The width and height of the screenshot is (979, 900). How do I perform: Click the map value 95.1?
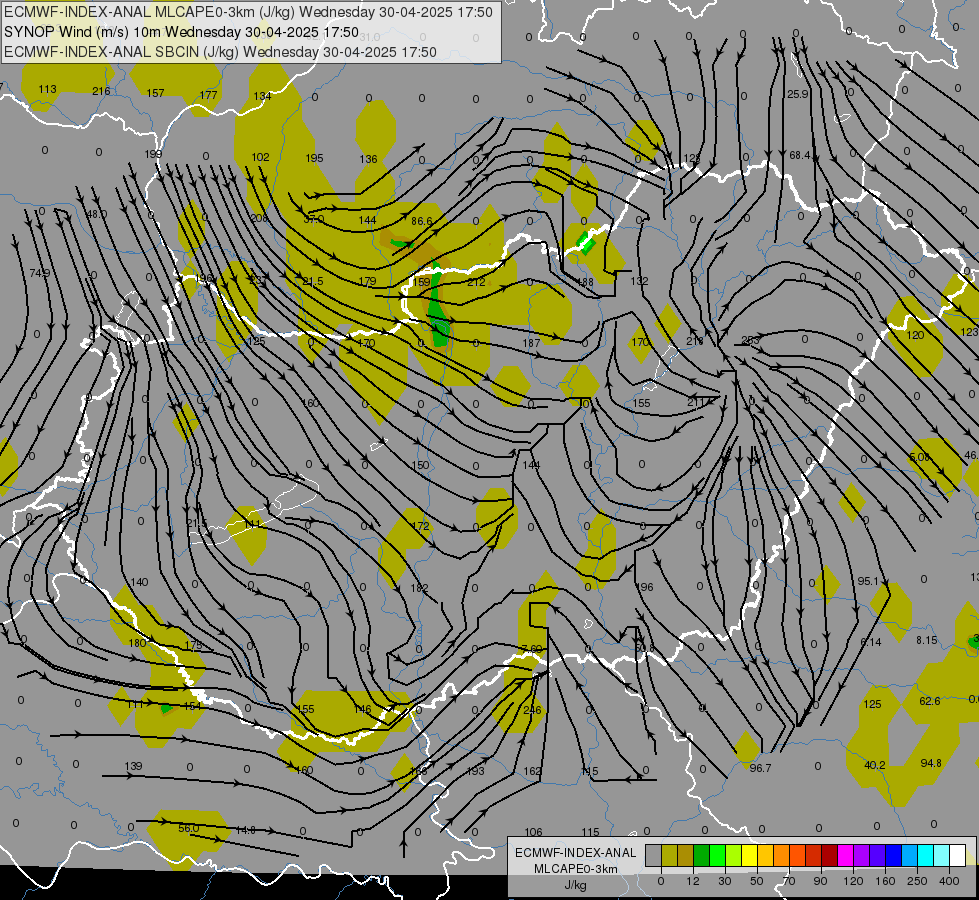(x=868, y=581)
